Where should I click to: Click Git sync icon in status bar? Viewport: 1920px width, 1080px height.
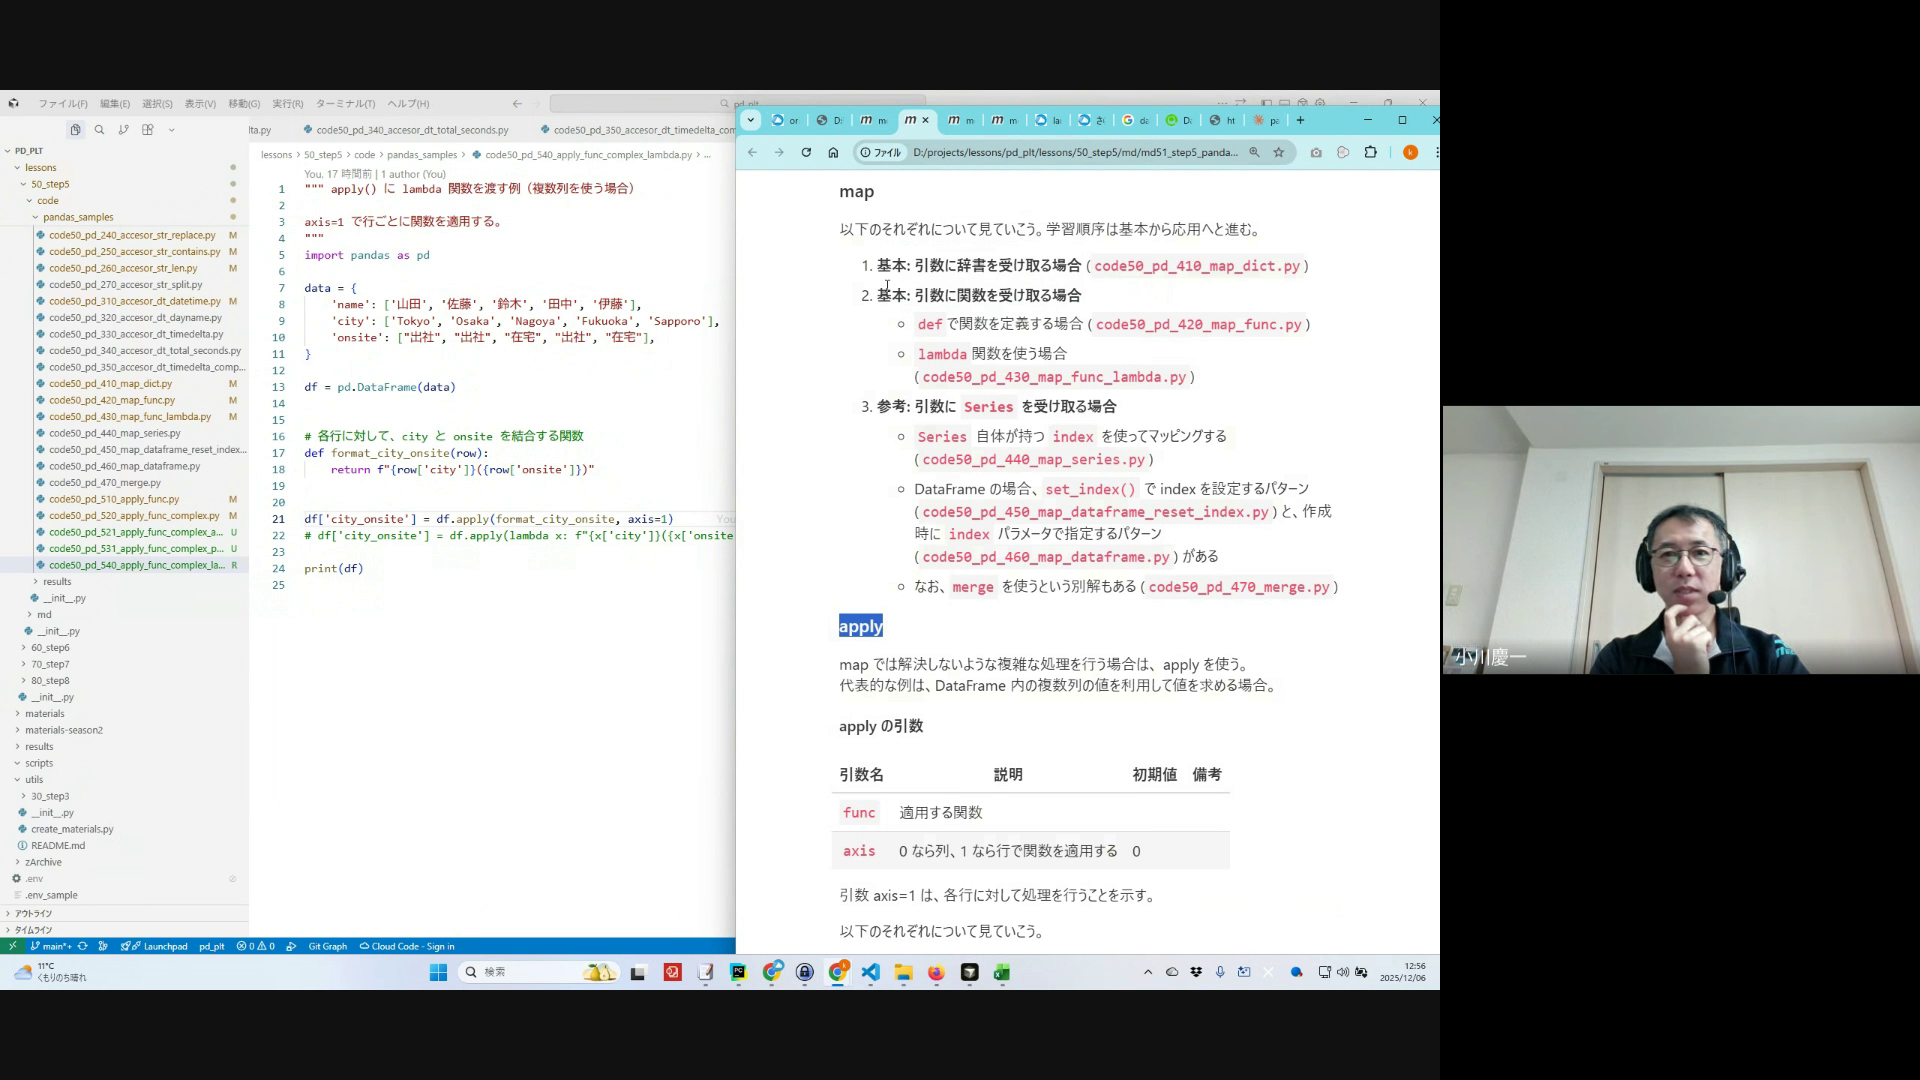82,946
